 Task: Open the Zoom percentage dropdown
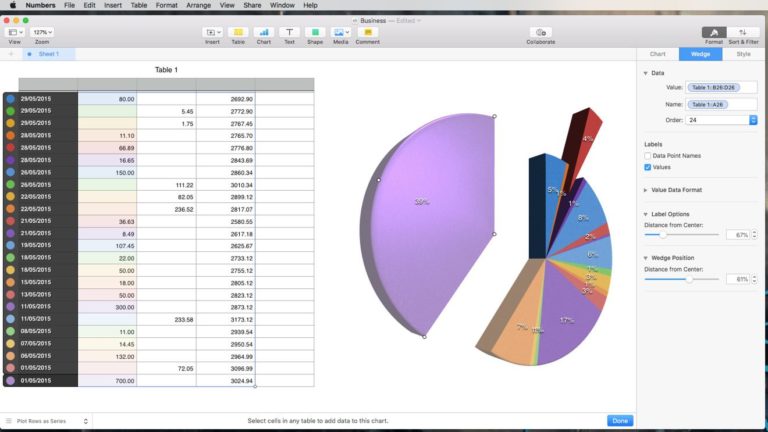pyautogui.click(x=42, y=32)
